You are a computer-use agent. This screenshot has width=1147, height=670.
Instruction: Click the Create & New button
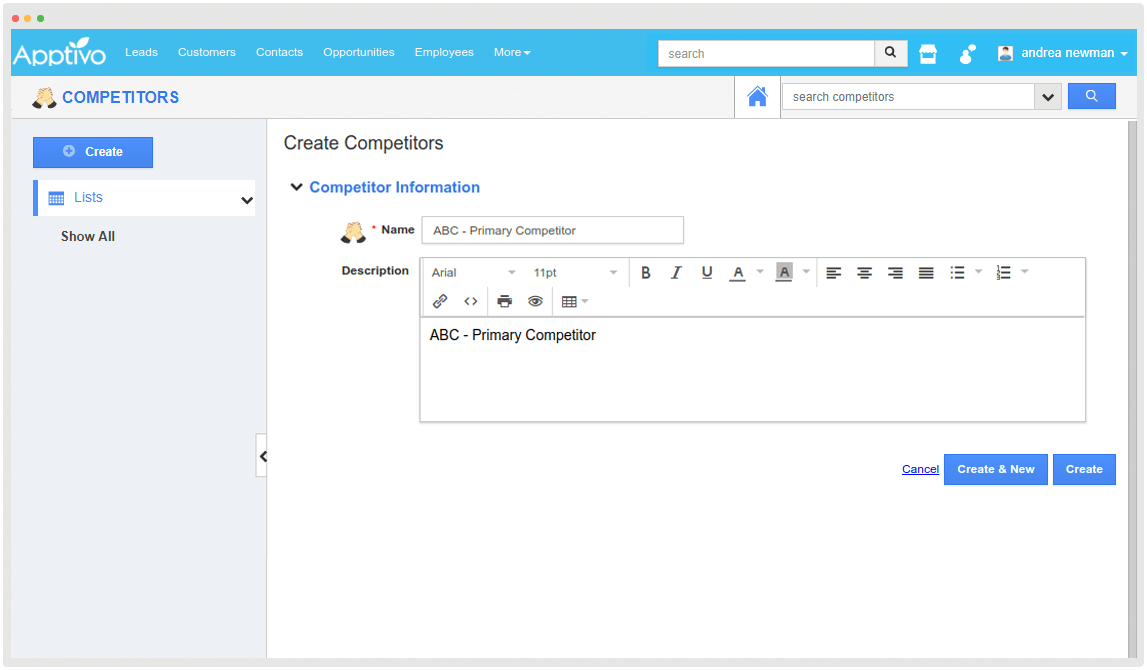pyautogui.click(x=995, y=469)
